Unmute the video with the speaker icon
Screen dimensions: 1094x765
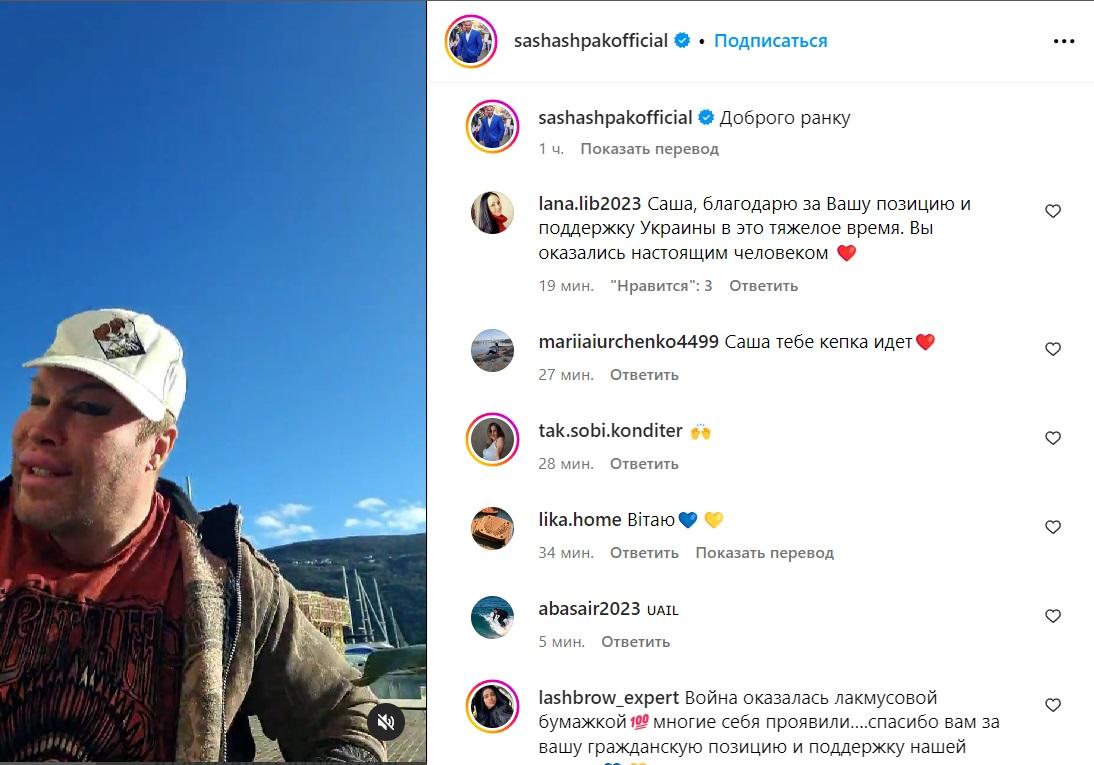click(x=386, y=722)
